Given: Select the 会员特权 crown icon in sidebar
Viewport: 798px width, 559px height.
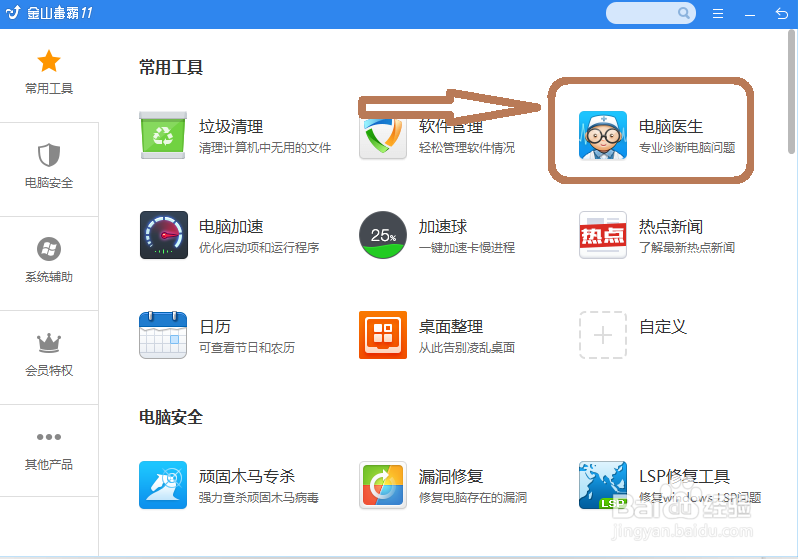Looking at the screenshot, I should click(49, 343).
